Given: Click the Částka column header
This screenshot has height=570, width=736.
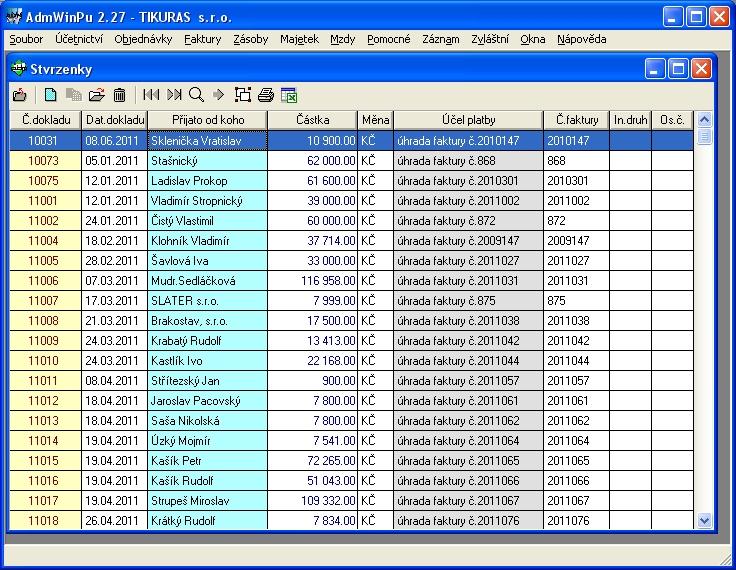Looking at the screenshot, I should click(312, 120).
